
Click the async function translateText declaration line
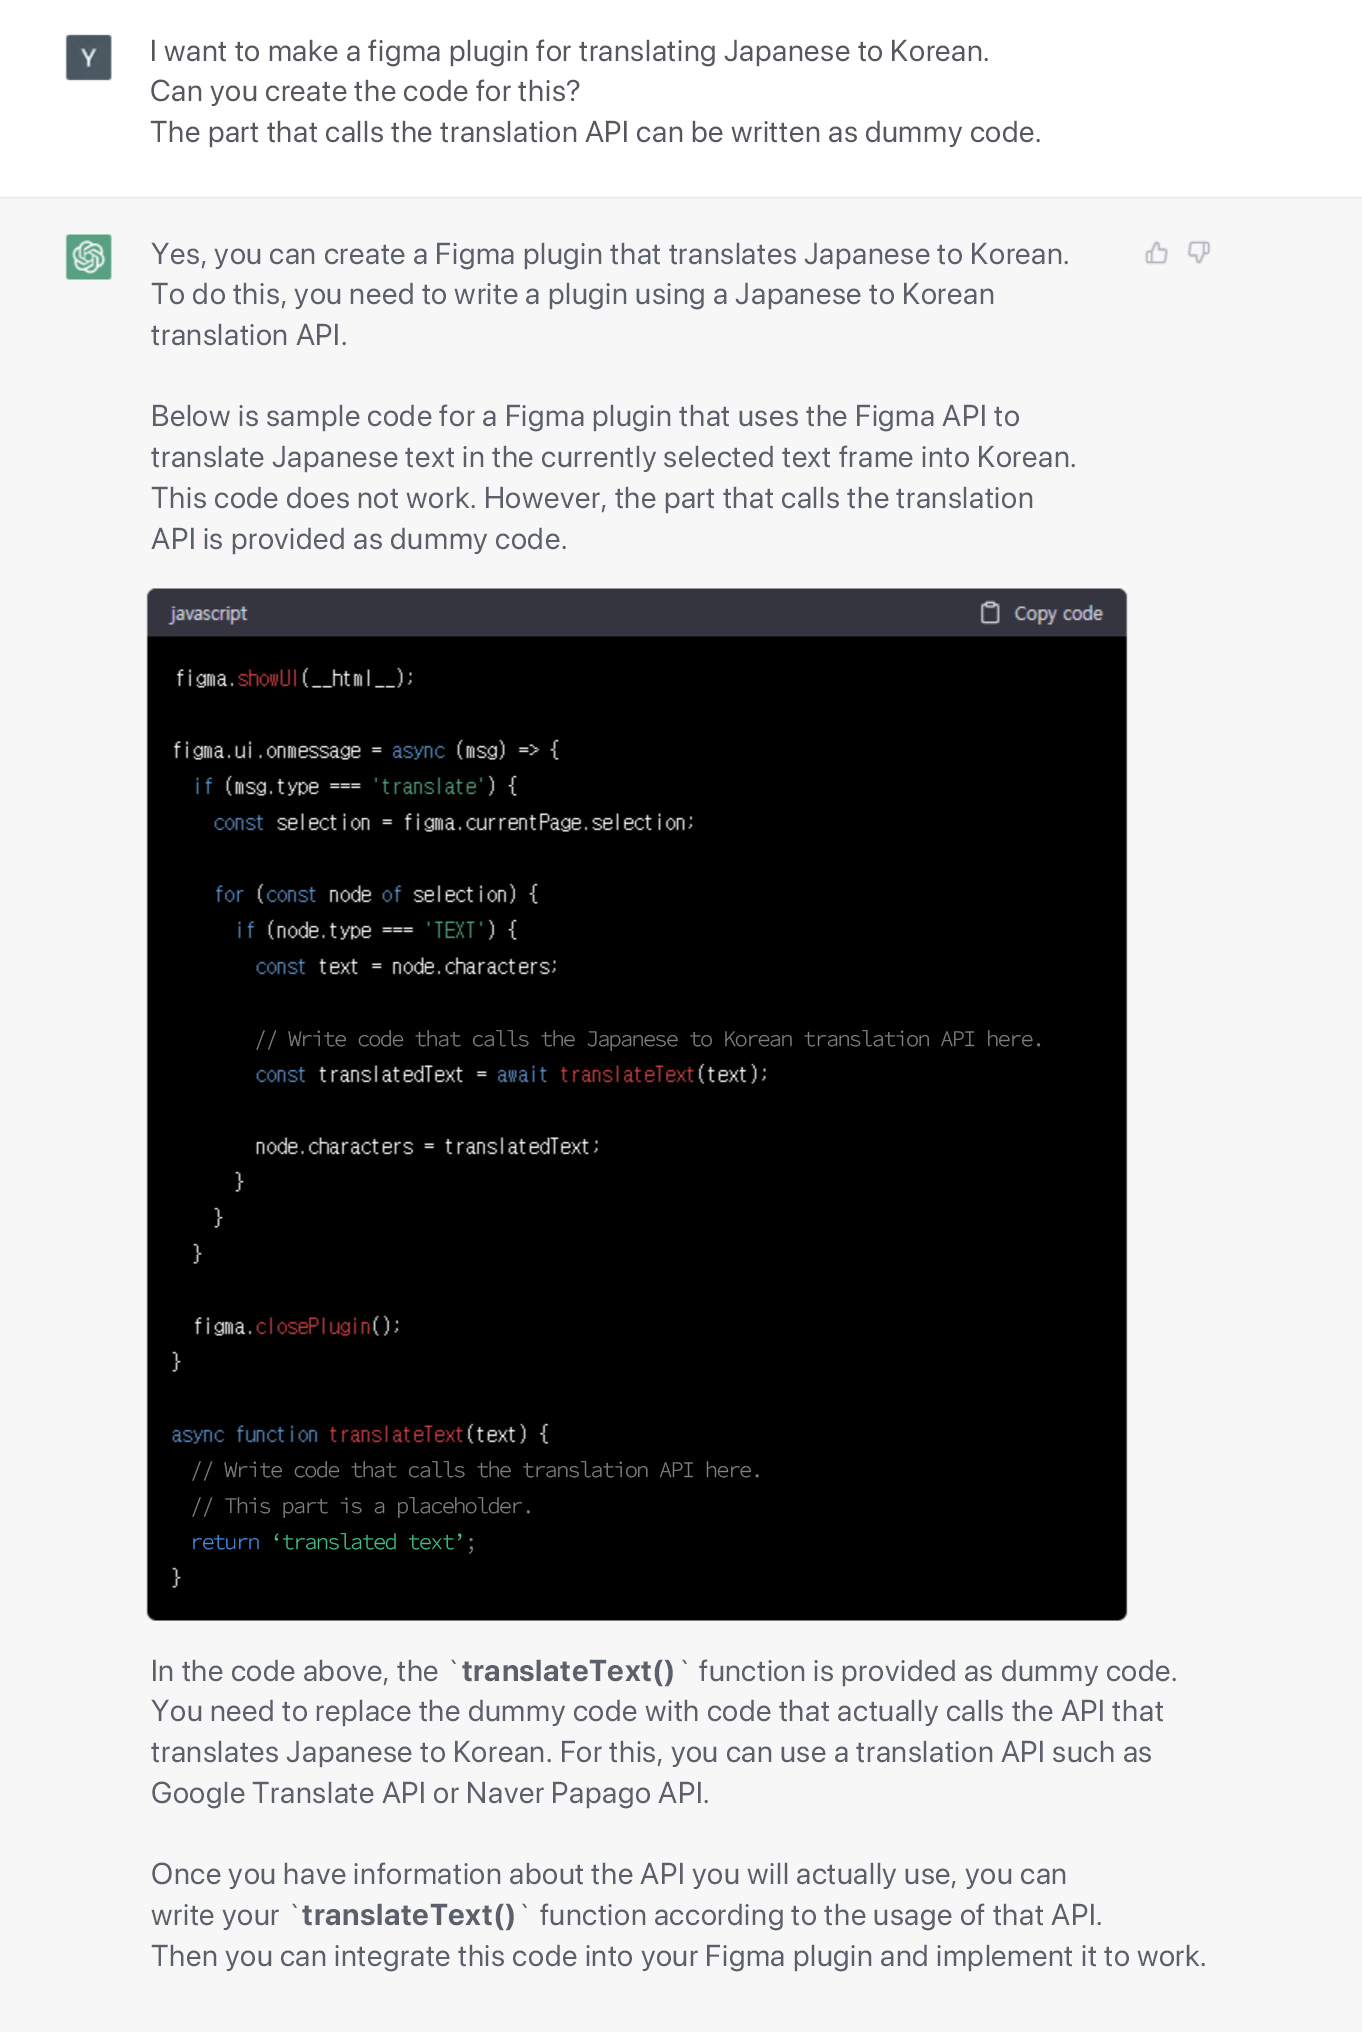point(360,1434)
